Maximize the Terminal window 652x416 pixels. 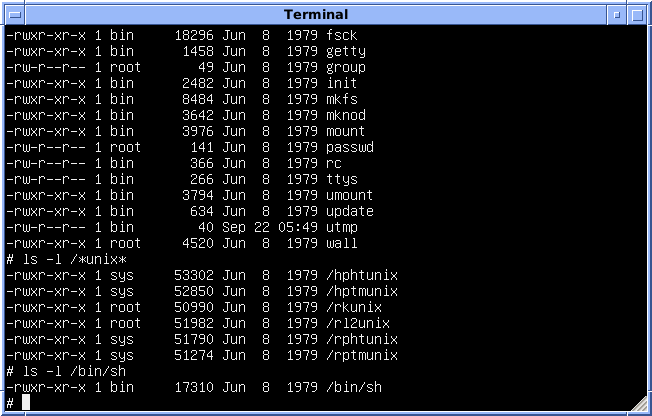point(638,14)
